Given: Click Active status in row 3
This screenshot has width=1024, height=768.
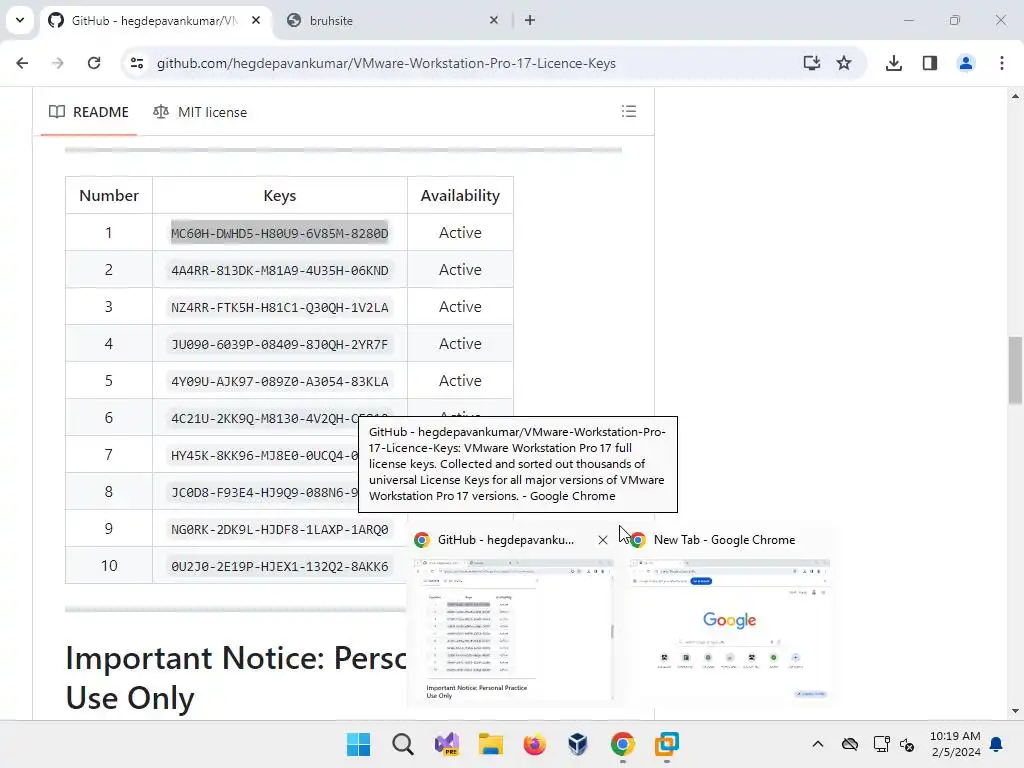Looking at the screenshot, I should (x=460, y=307).
